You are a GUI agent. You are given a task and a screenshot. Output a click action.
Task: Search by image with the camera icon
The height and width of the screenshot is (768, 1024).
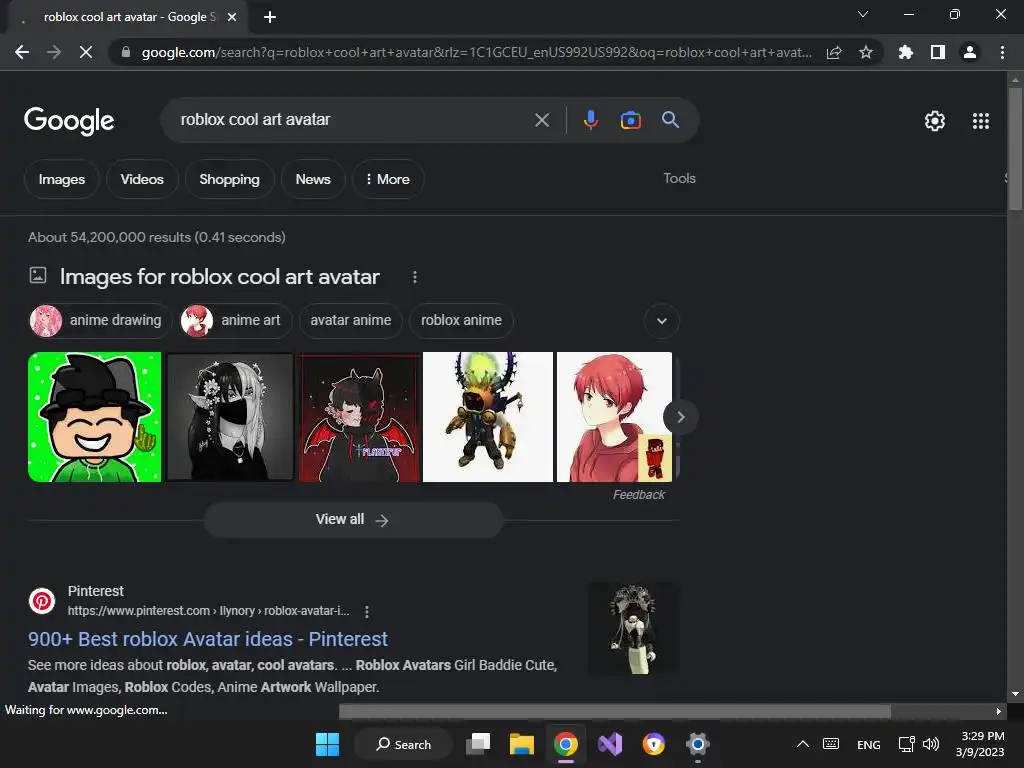pyautogui.click(x=630, y=120)
